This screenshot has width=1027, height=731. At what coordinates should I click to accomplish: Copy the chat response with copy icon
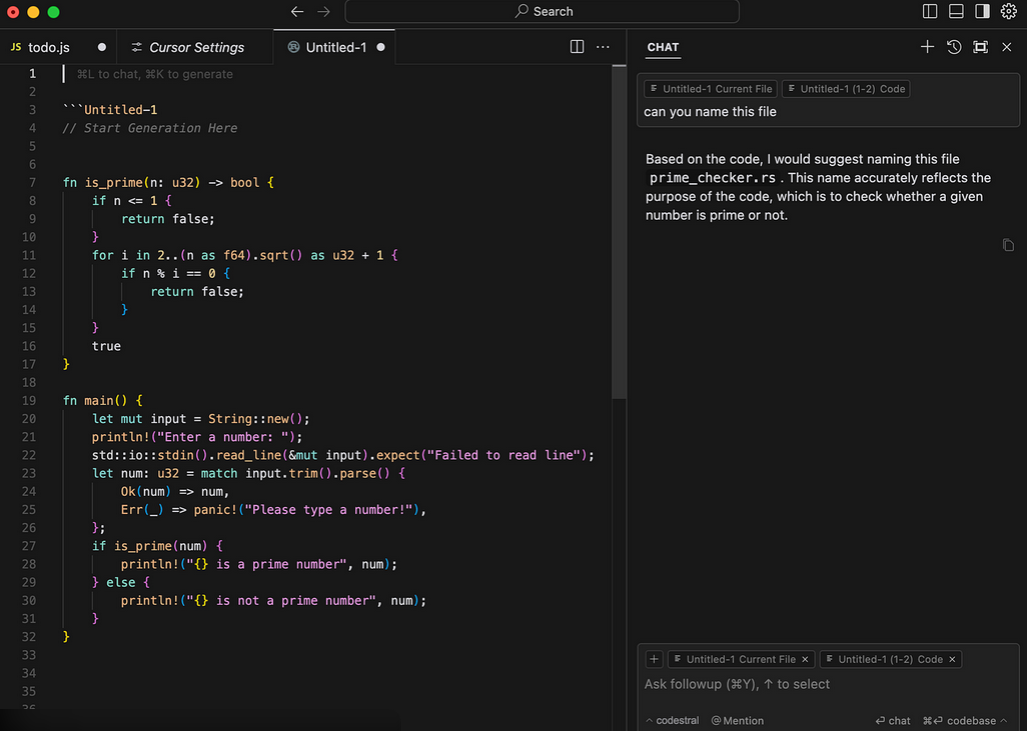click(1009, 245)
